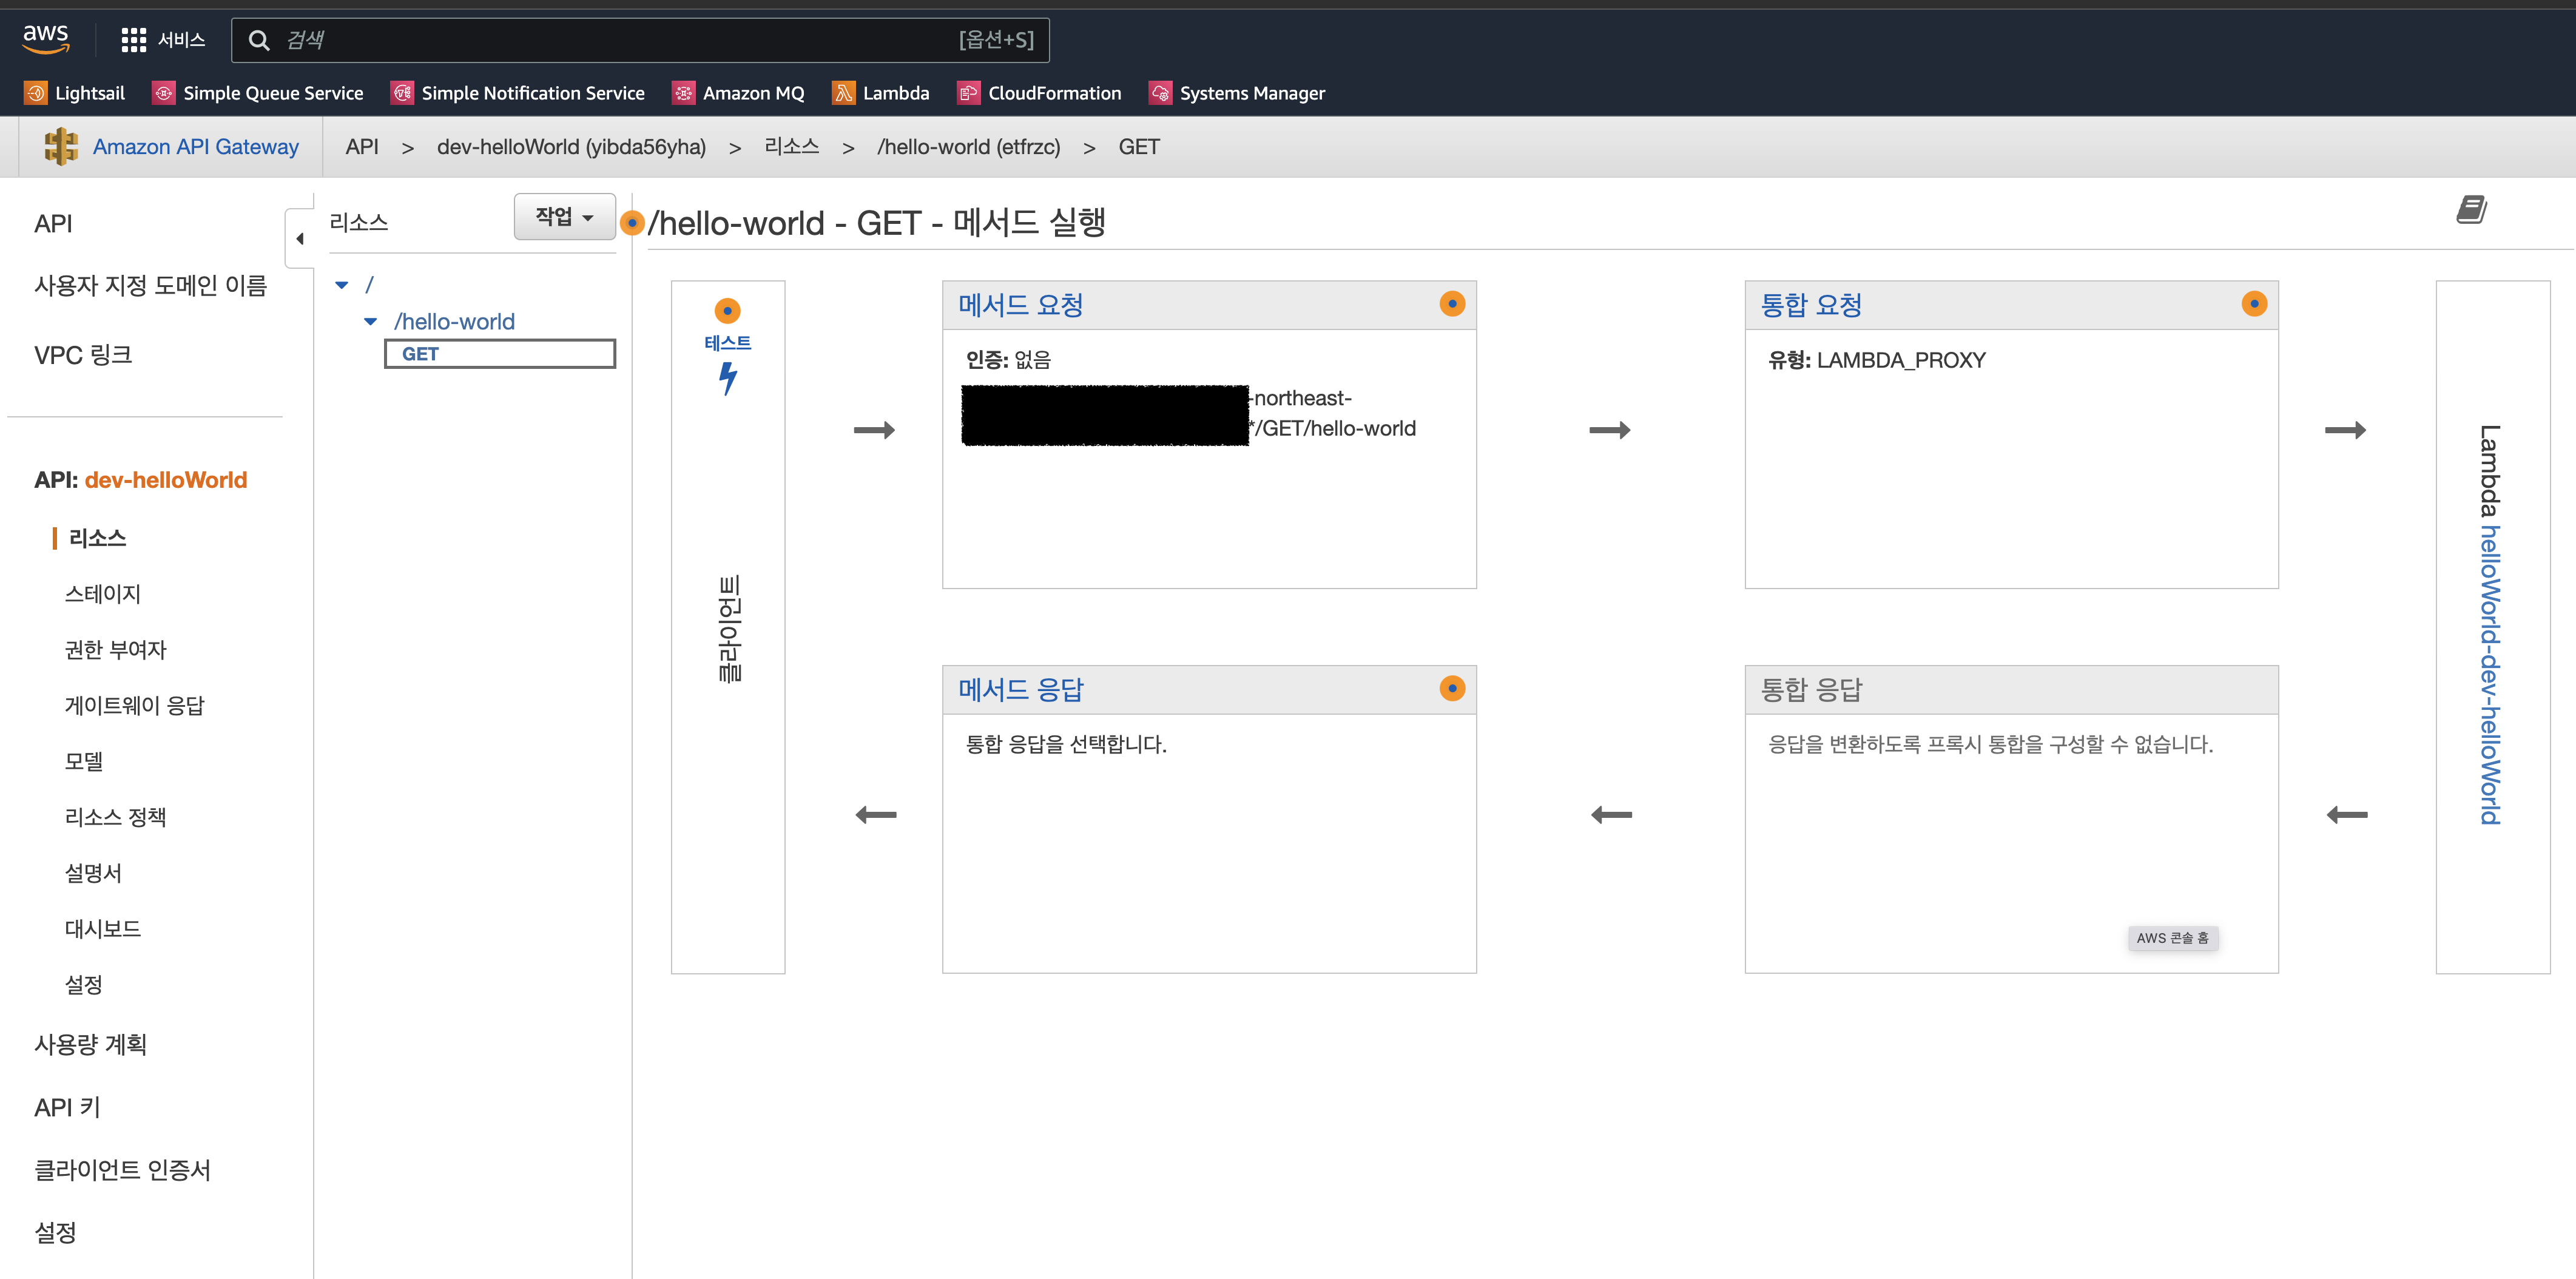Collapse the root / resource tree node
This screenshot has width=2576, height=1279.
pyautogui.click(x=342, y=285)
